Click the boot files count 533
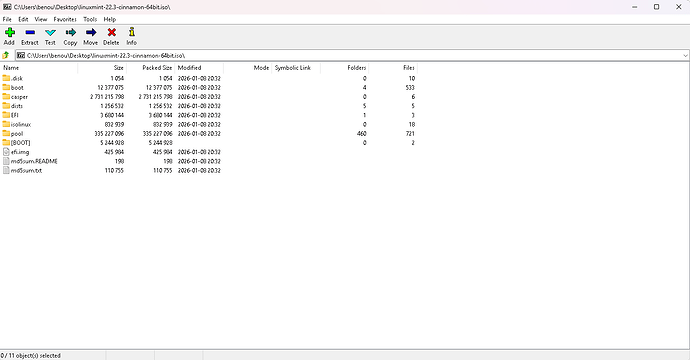Viewport: 690px width, 360px height. point(410,88)
